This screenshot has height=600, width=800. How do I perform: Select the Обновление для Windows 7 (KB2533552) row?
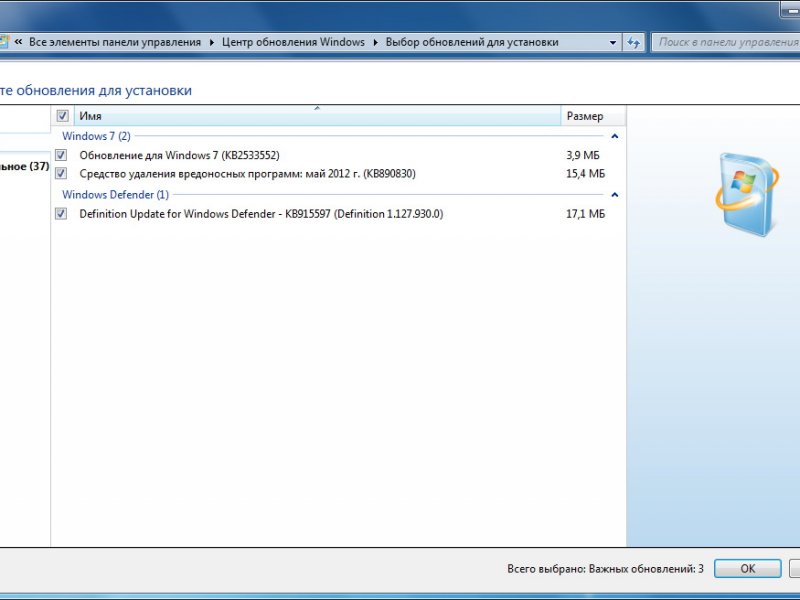tap(338, 155)
